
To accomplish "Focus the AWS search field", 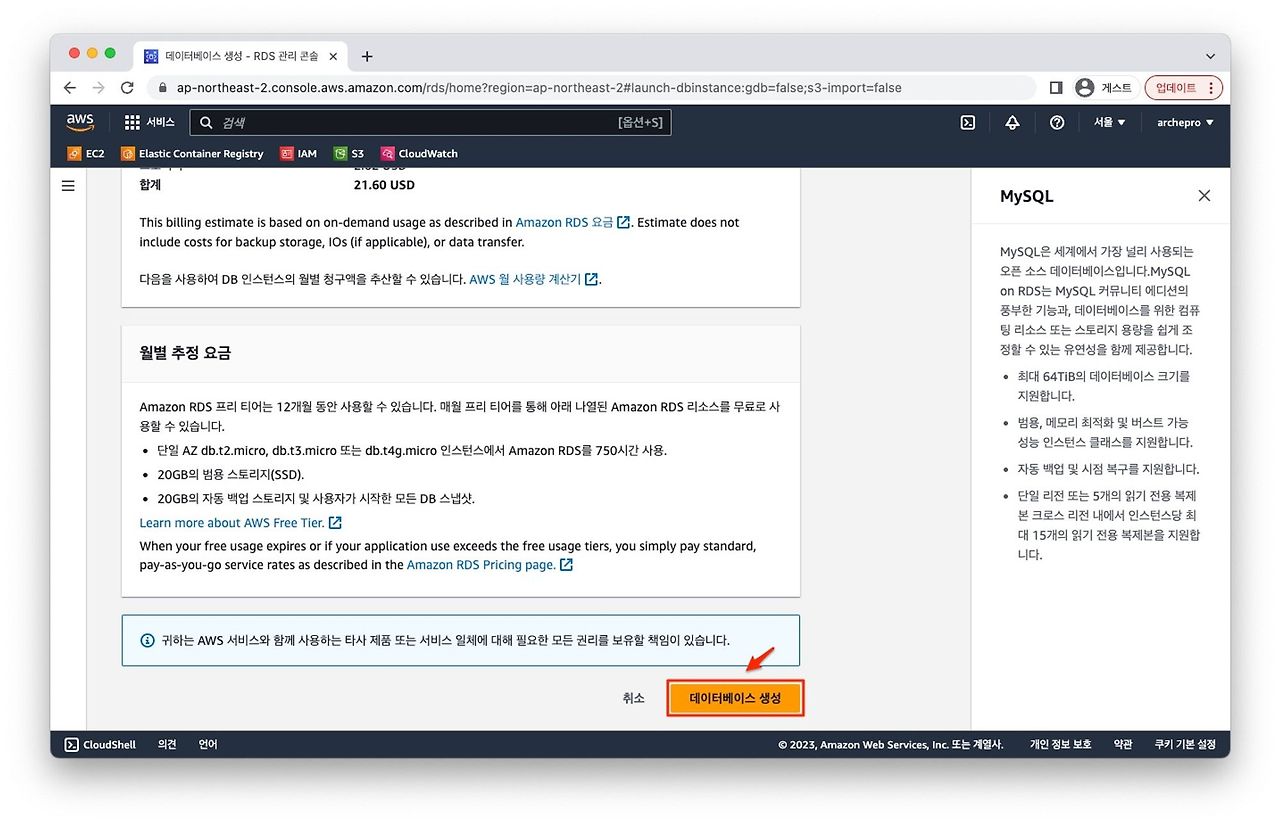I will click(x=430, y=122).
